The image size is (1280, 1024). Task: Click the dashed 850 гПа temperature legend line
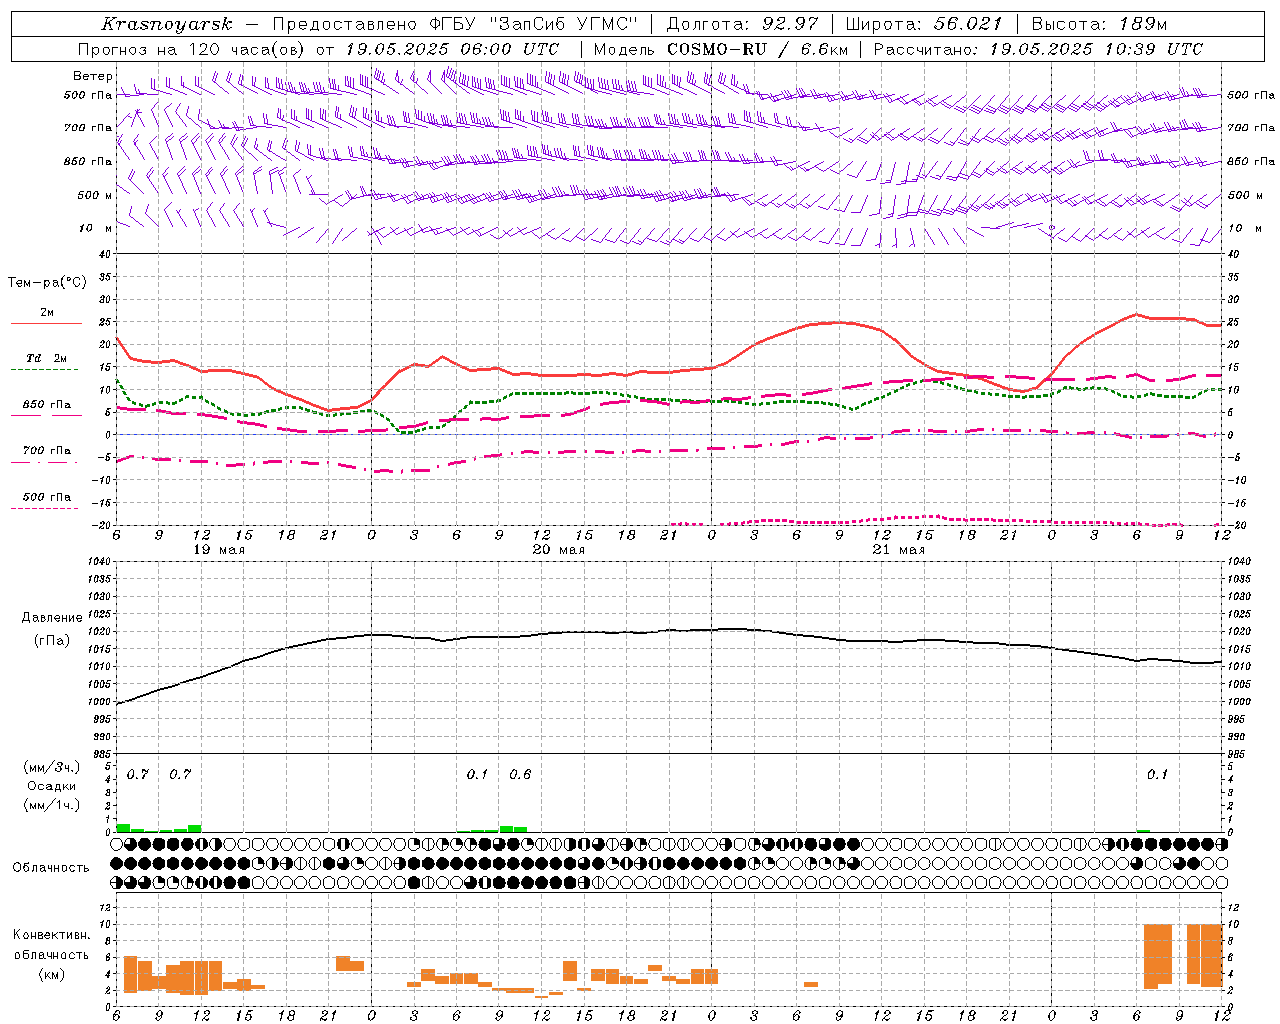(x=46, y=415)
